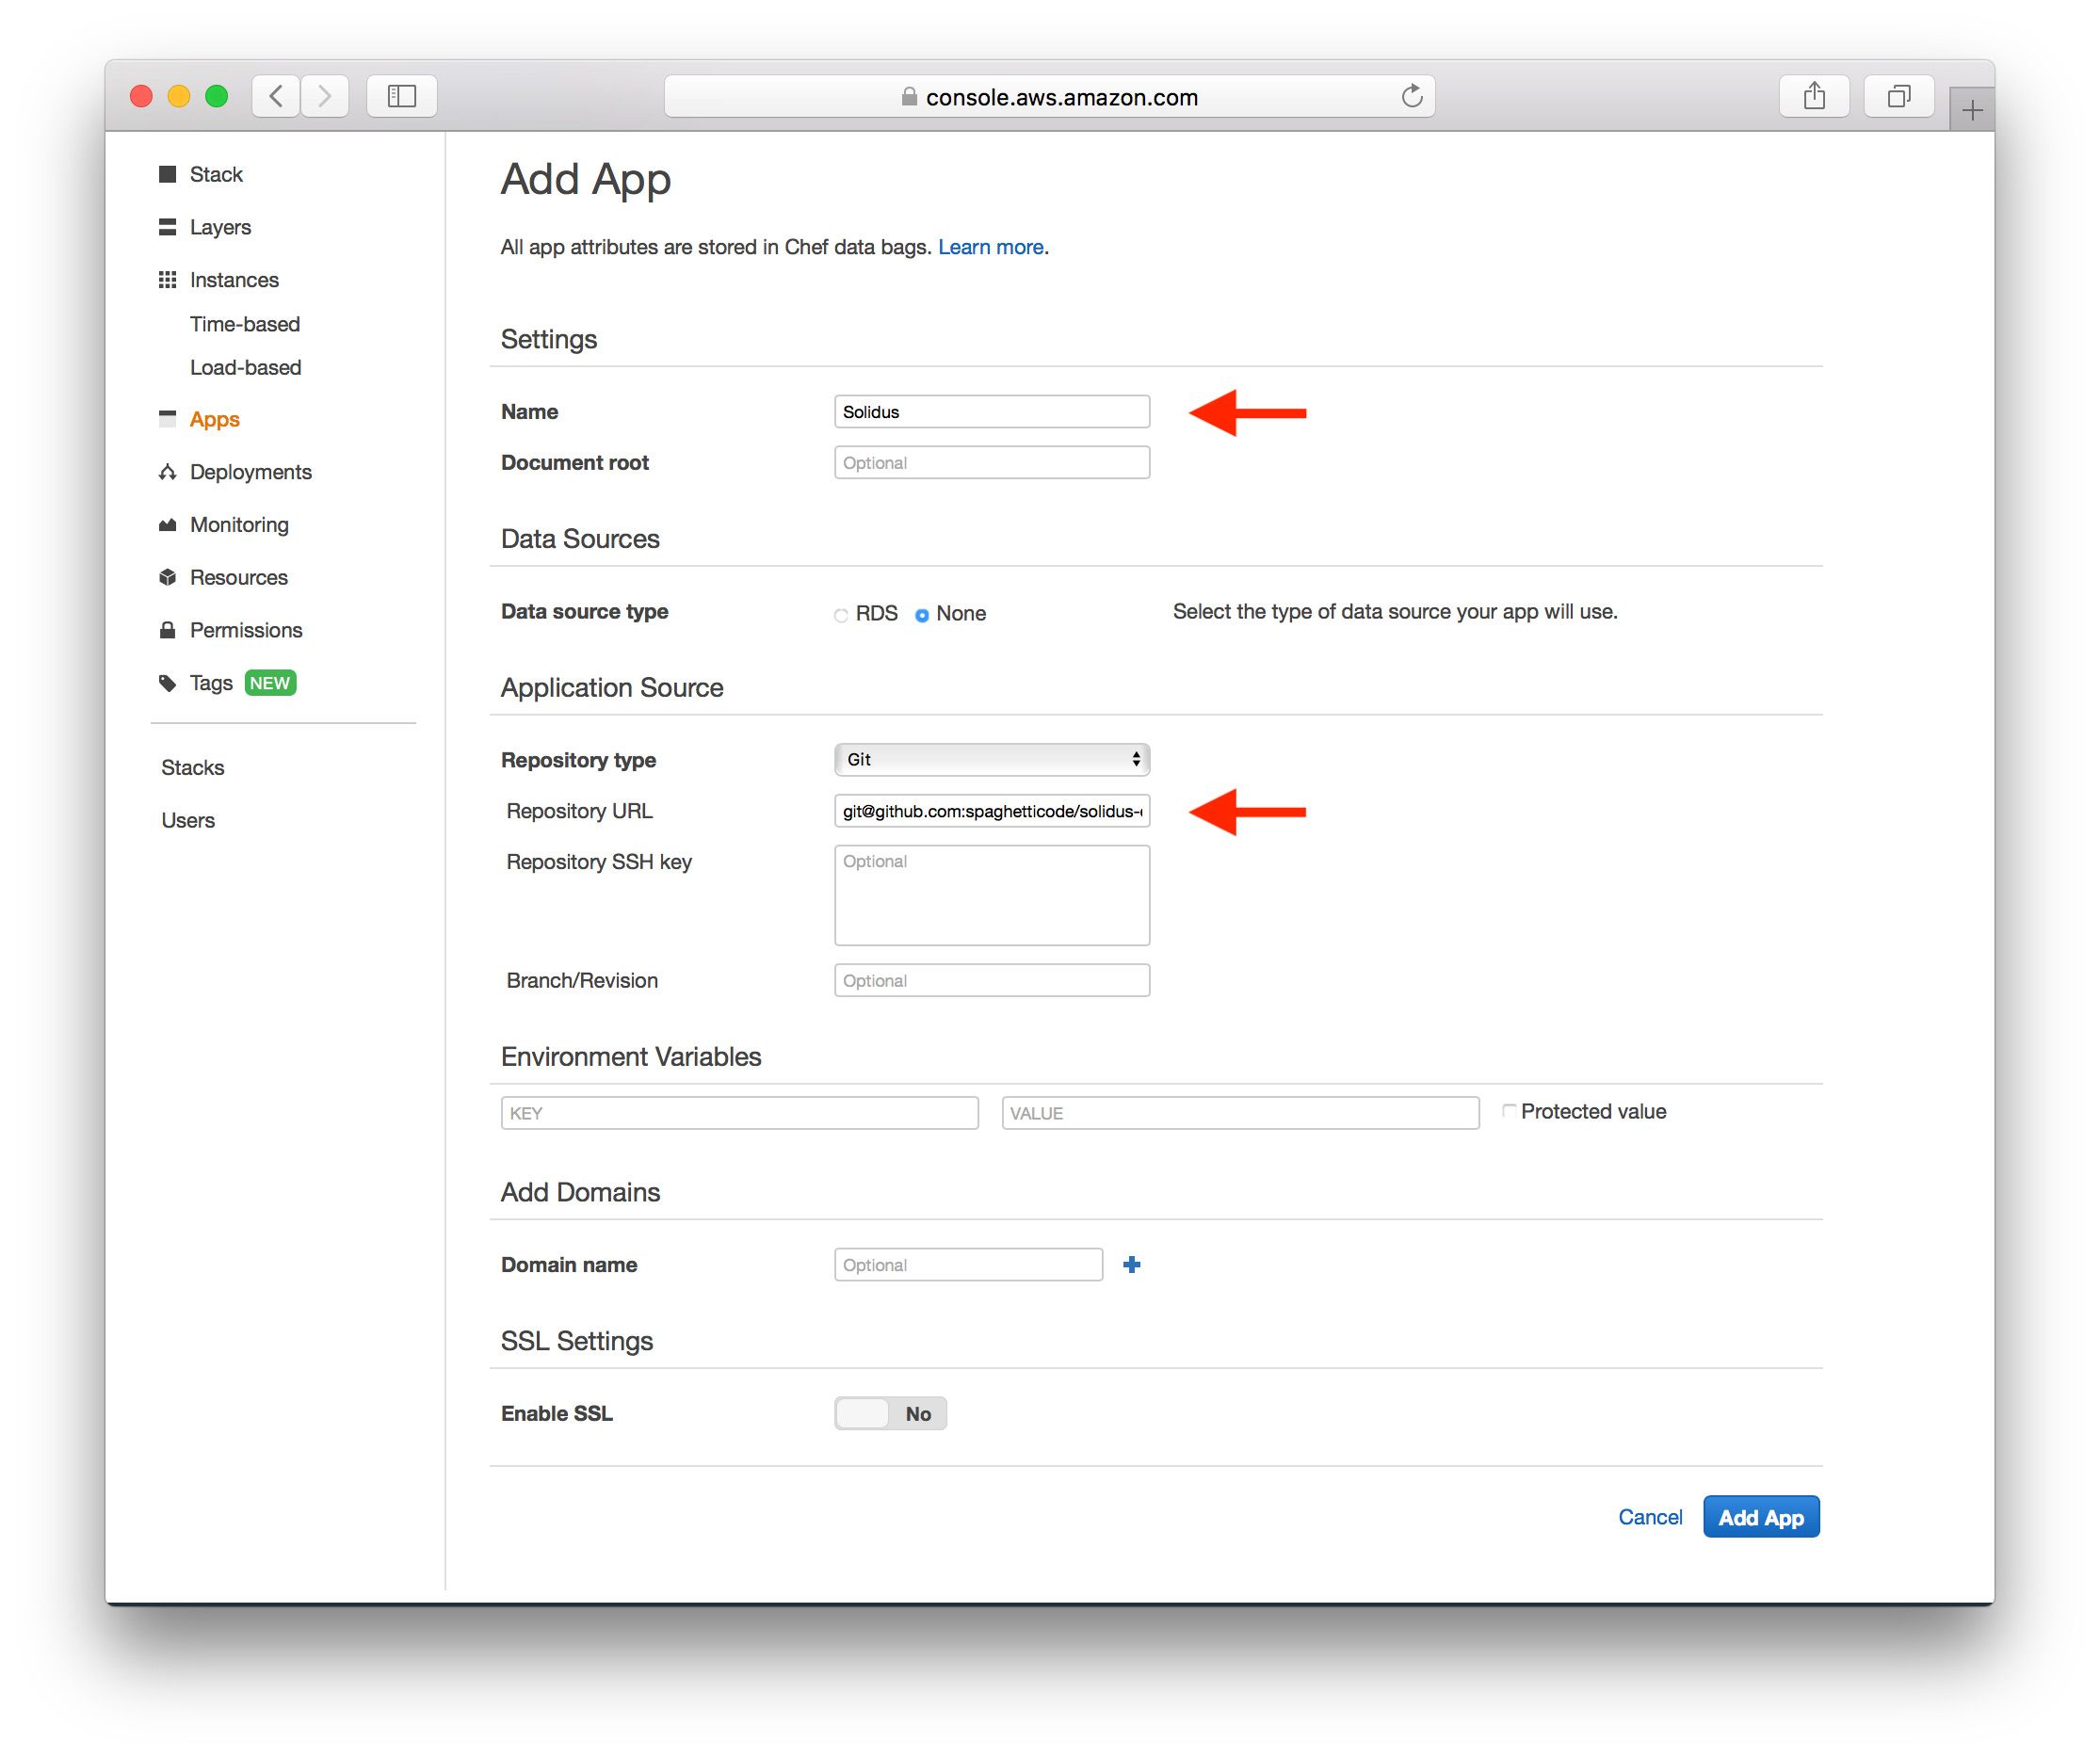The width and height of the screenshot is (2100, 1757).
Task: Follow the Learn more link
Action: click(990, 247)
